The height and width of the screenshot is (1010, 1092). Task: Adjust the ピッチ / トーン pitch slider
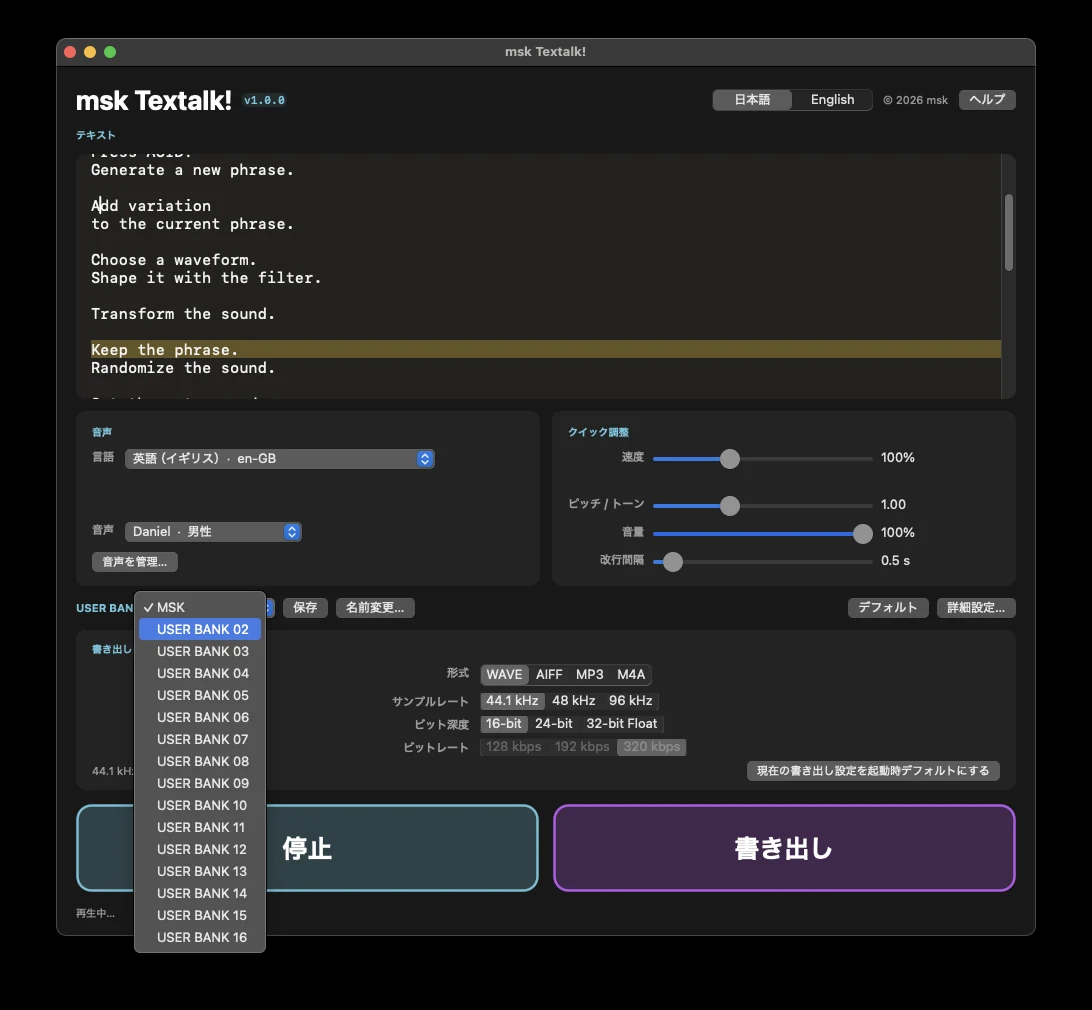coord(730,506)
